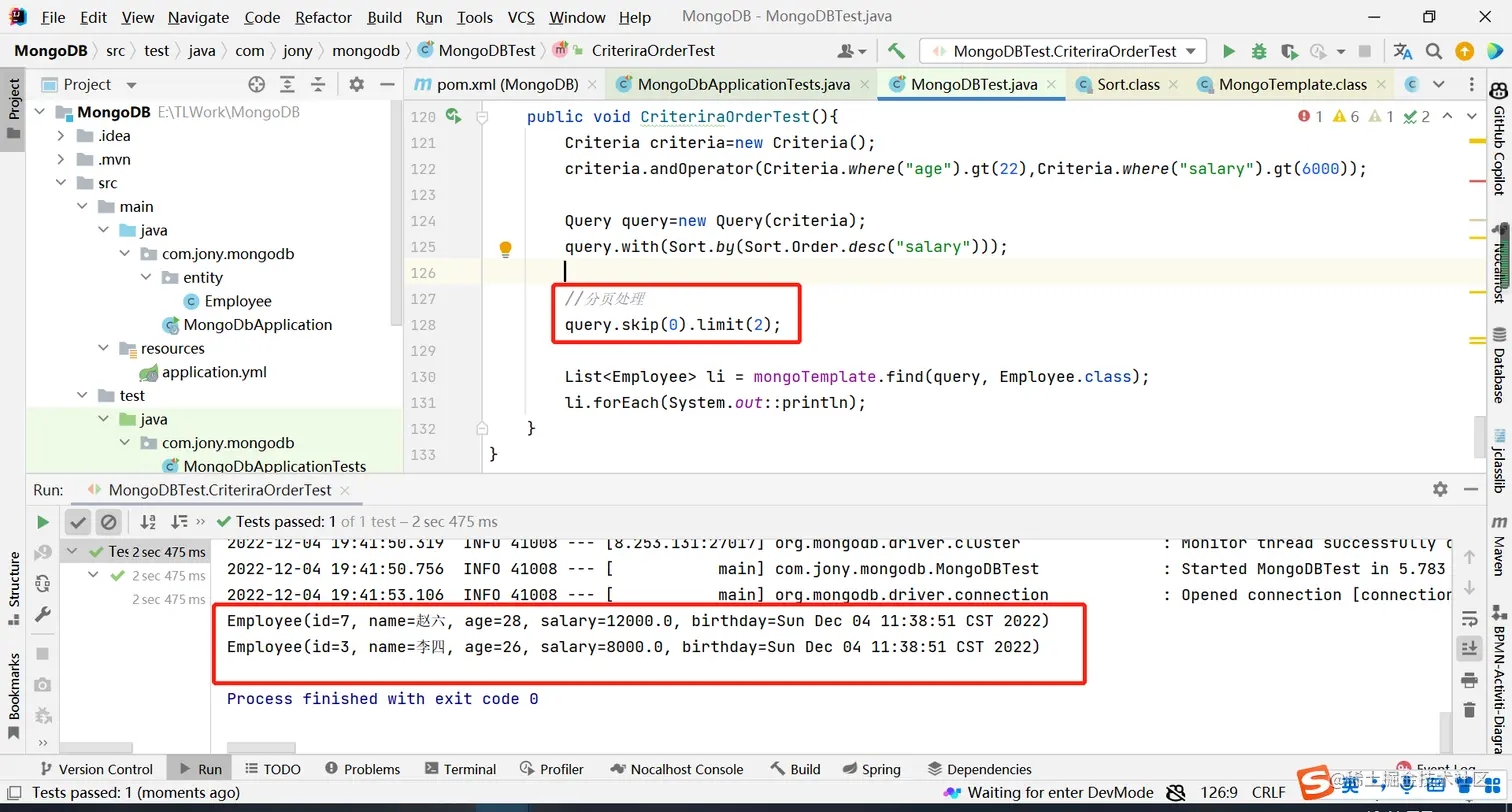Toggle the Show Ignored tests button
The width and height of the screenshot is (1512, 812).
coord(109,522)
